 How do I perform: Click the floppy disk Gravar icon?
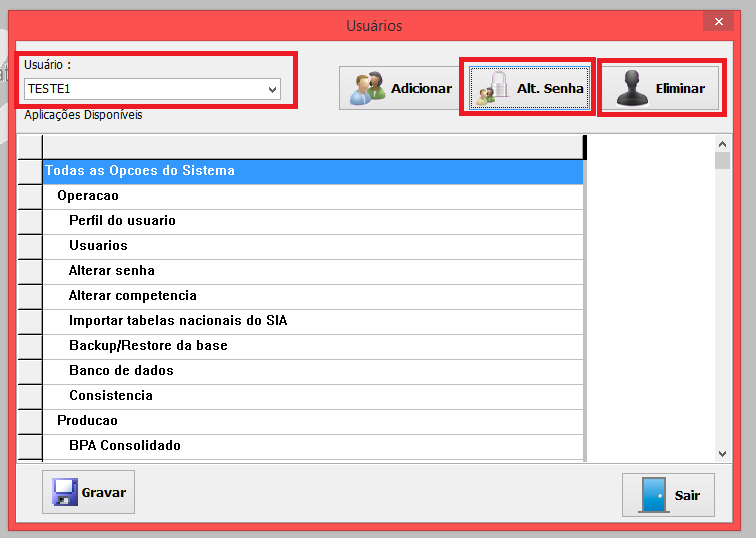pyautogui.click(x=64, y=492)
